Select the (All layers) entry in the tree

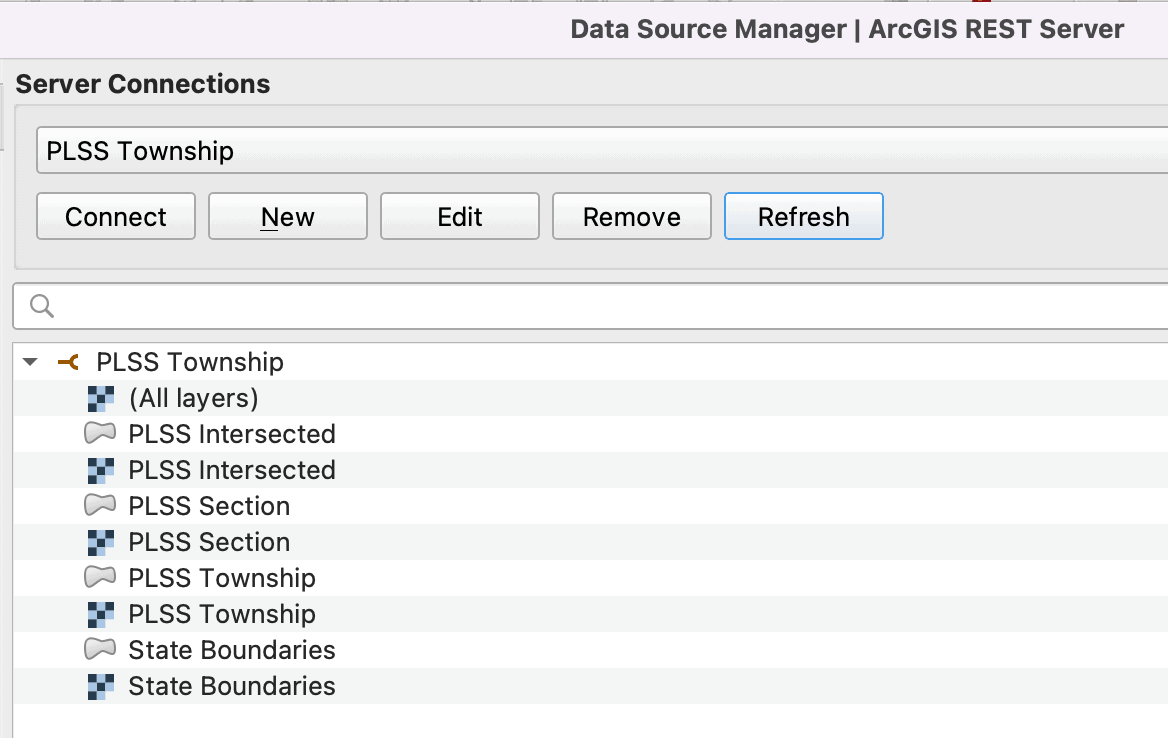[x=193, y=398]
